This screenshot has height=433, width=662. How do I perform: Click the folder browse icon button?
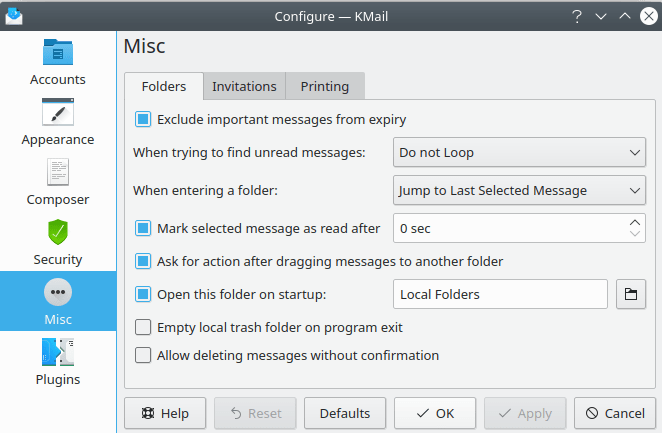click(631, 294)
